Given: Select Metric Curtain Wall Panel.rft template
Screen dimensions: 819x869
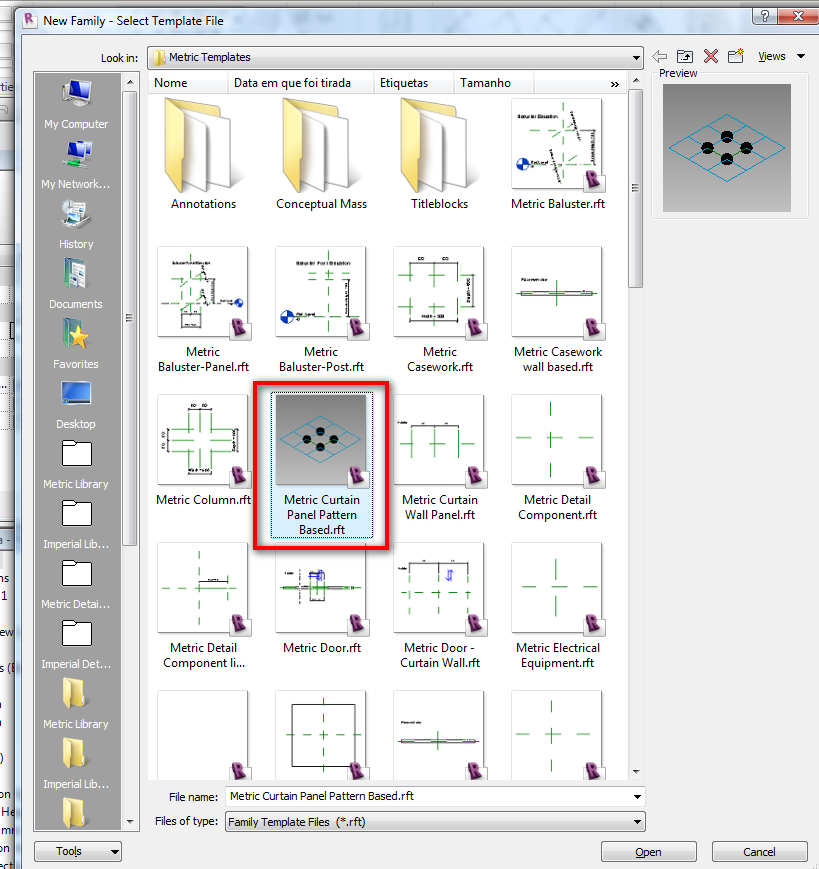Looking at the screenshot, I should click(x=439, y=450).
